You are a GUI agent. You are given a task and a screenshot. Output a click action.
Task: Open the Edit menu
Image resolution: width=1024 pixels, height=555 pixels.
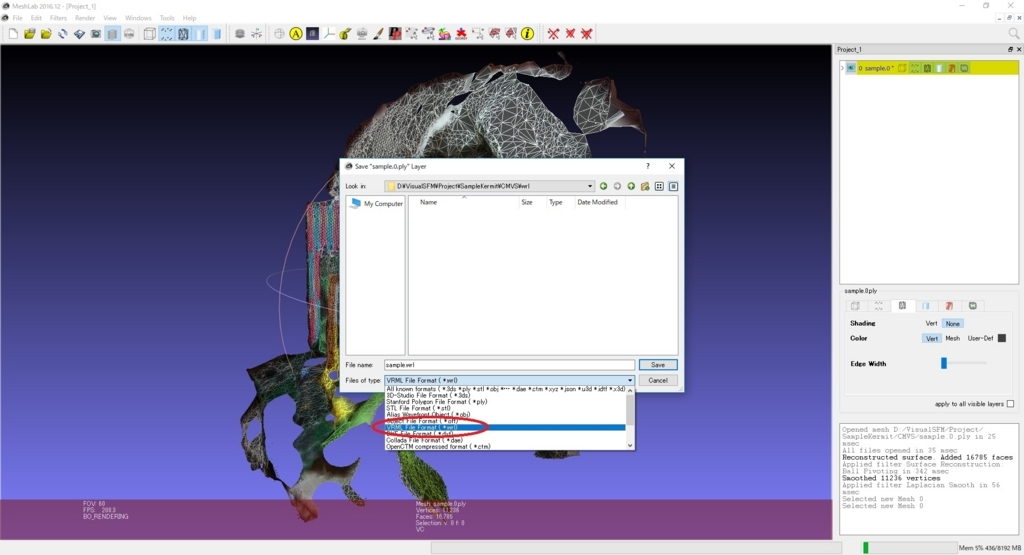(x=36, y=18)
